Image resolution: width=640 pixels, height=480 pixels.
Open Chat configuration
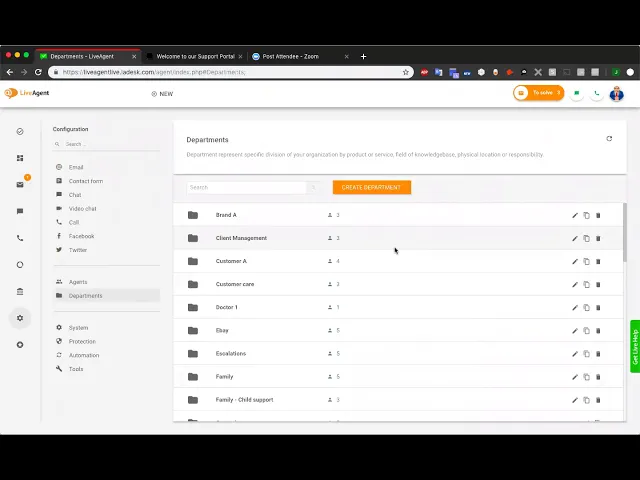pos(75,195)
